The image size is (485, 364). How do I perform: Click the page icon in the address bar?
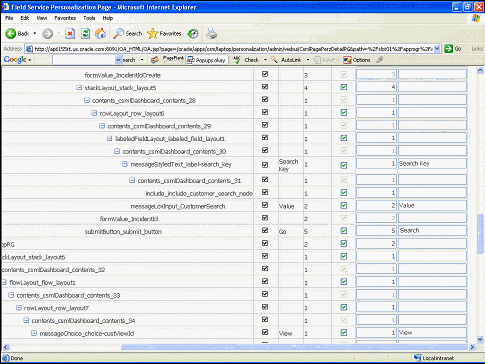coord(29,49)
